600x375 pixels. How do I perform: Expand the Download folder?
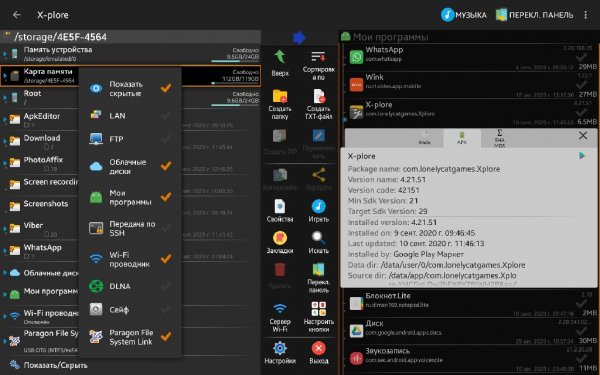tap(4, 141)
